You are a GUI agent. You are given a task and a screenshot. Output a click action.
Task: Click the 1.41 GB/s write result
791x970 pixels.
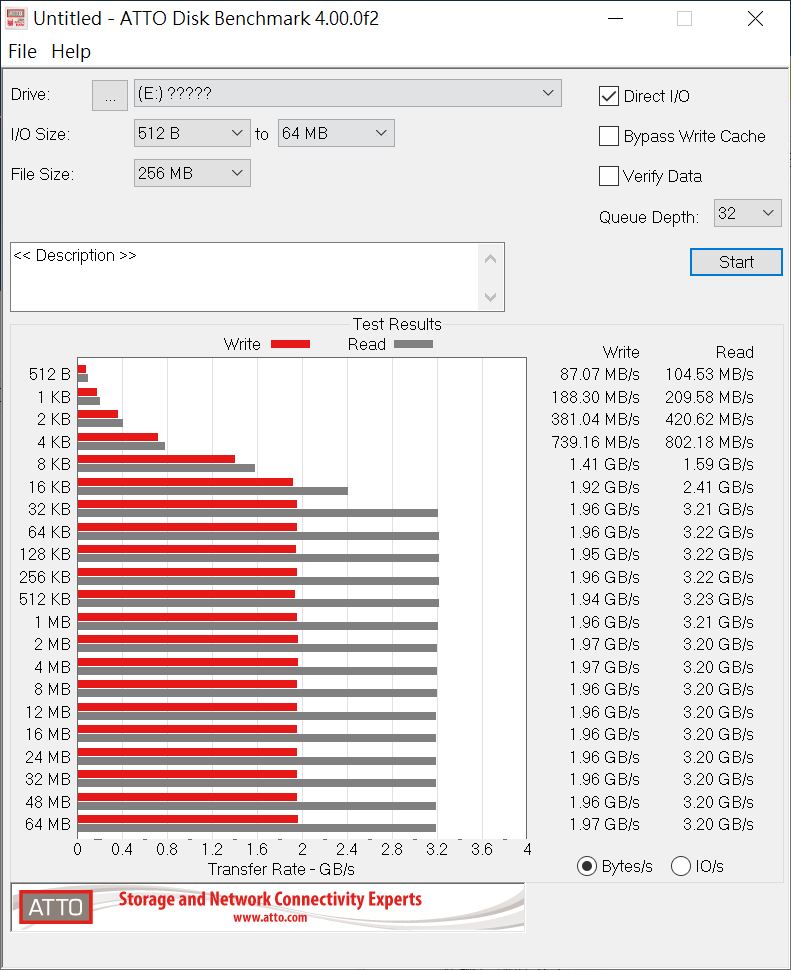click(604, 465)
